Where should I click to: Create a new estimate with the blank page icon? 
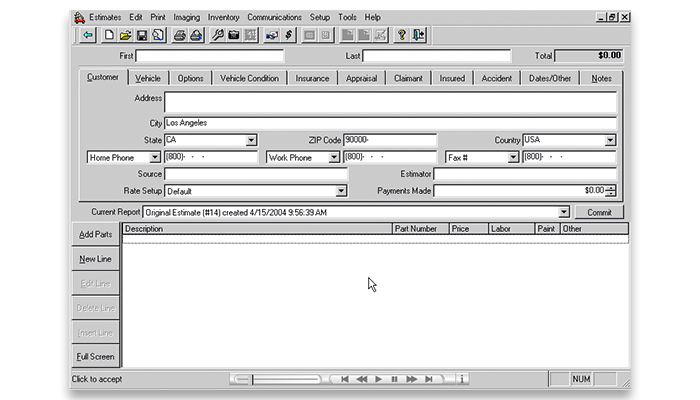109,35
